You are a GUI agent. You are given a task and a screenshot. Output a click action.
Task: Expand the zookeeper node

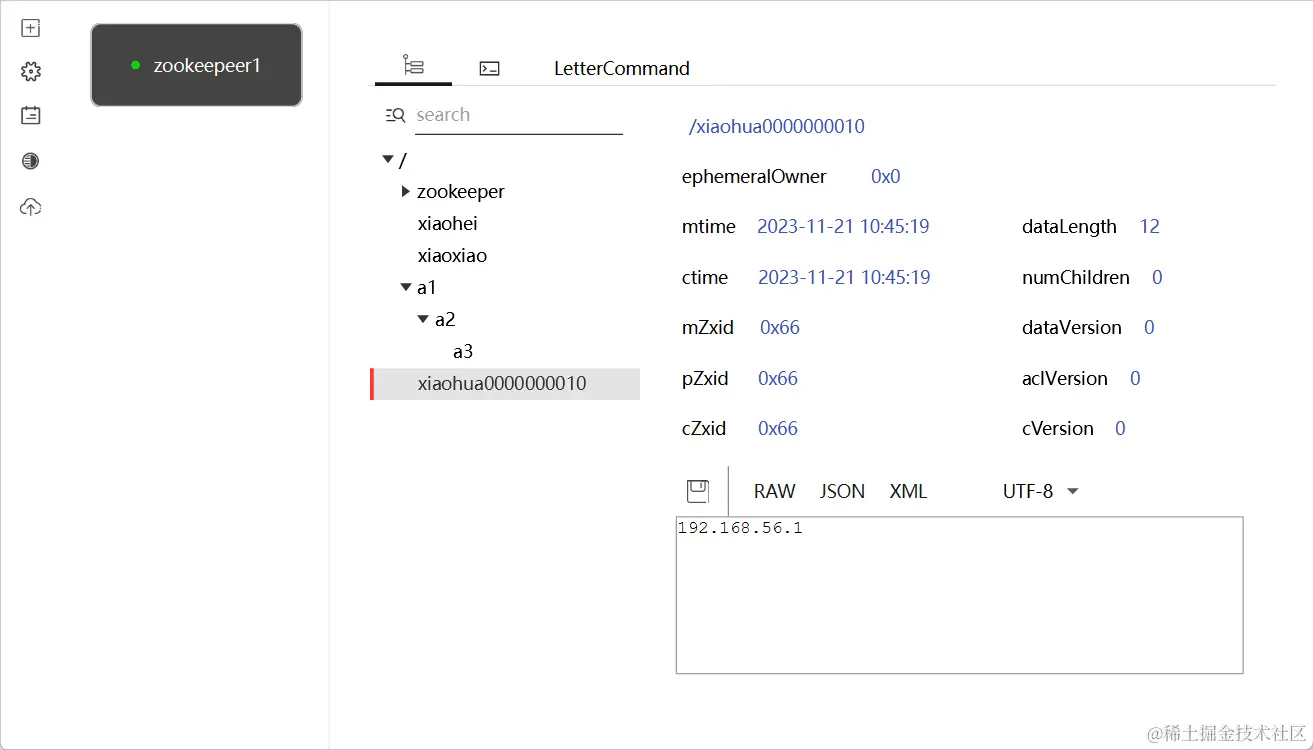coord(405,191)
